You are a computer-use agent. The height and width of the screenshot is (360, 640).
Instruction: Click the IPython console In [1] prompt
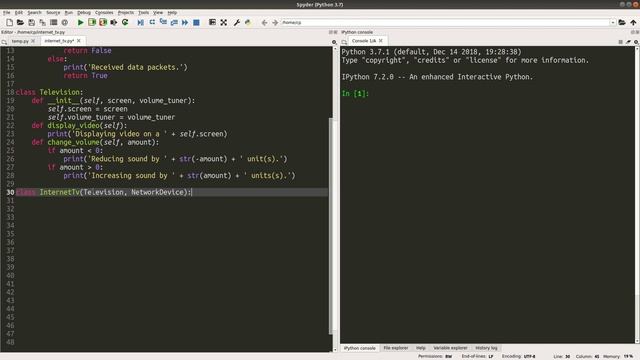(x=355, y=93)
